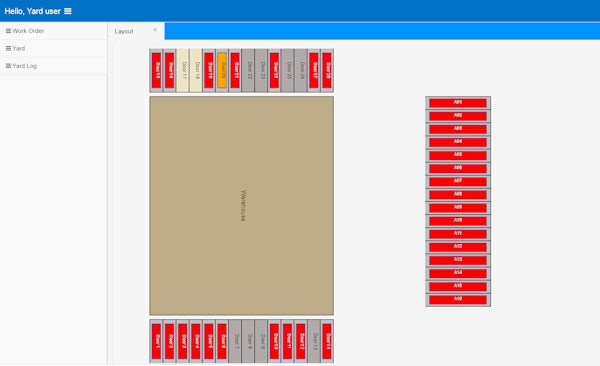Select gray Door 23 slot

(261, 70)
